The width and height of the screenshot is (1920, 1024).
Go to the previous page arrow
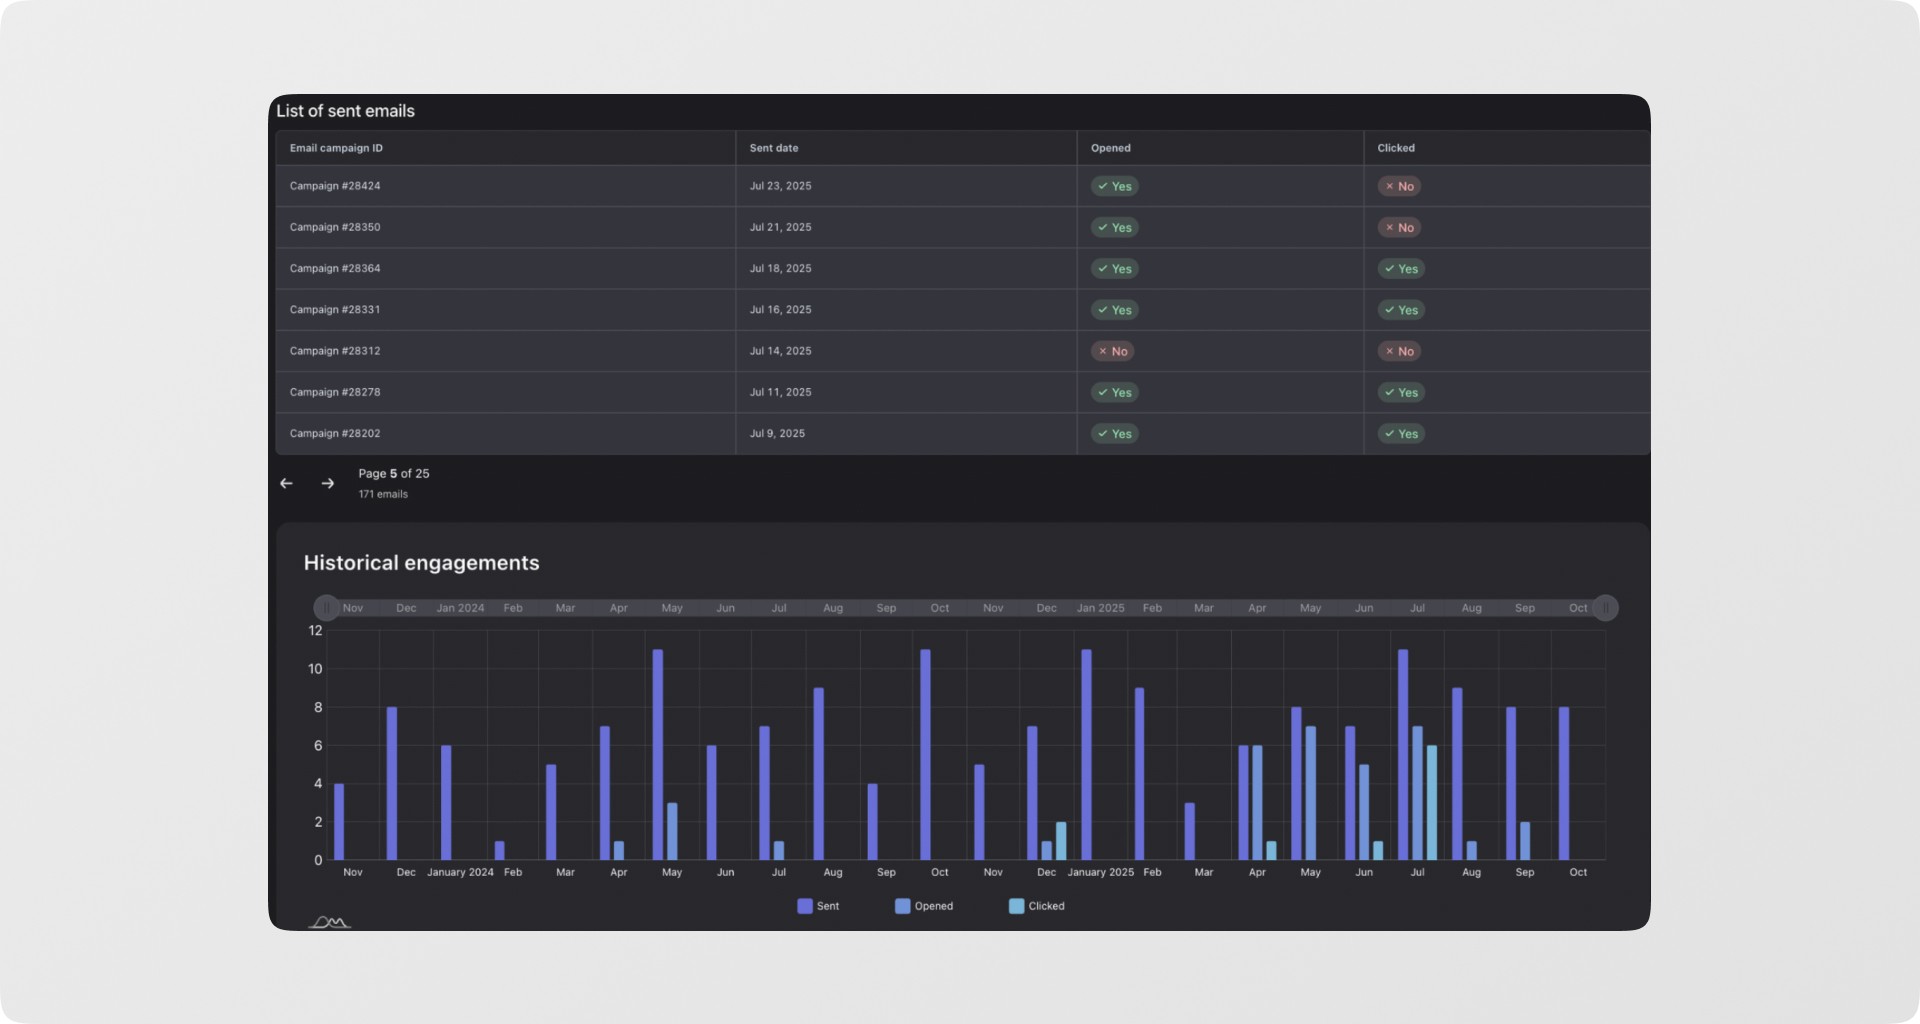pos(287,483)
